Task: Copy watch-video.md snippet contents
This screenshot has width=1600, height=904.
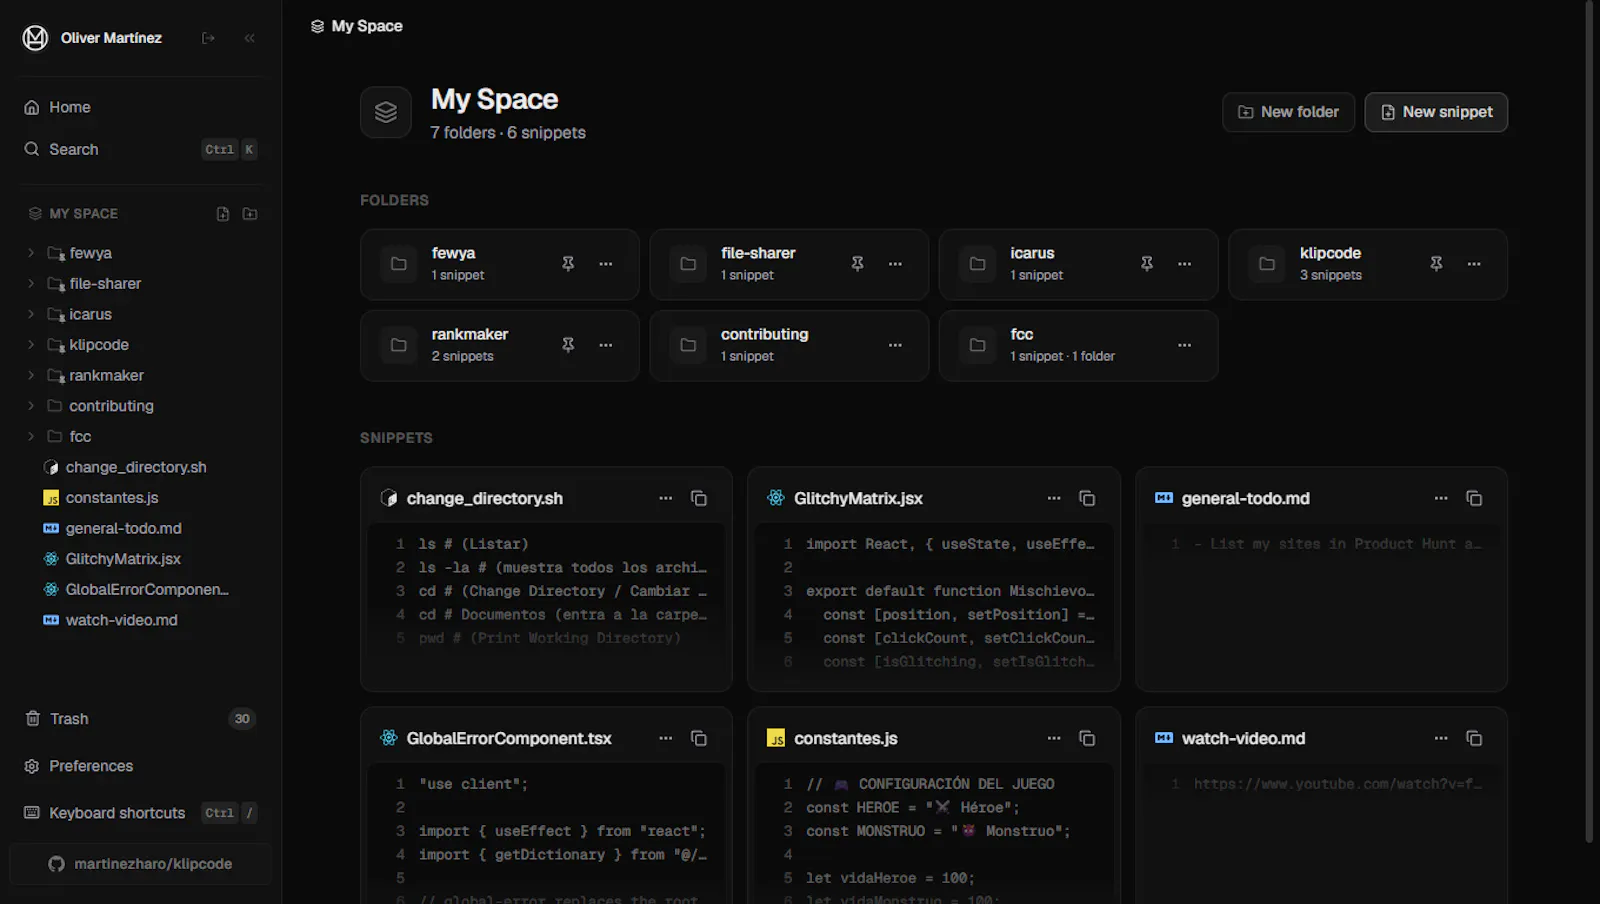Action: (x=1474, y=738)
